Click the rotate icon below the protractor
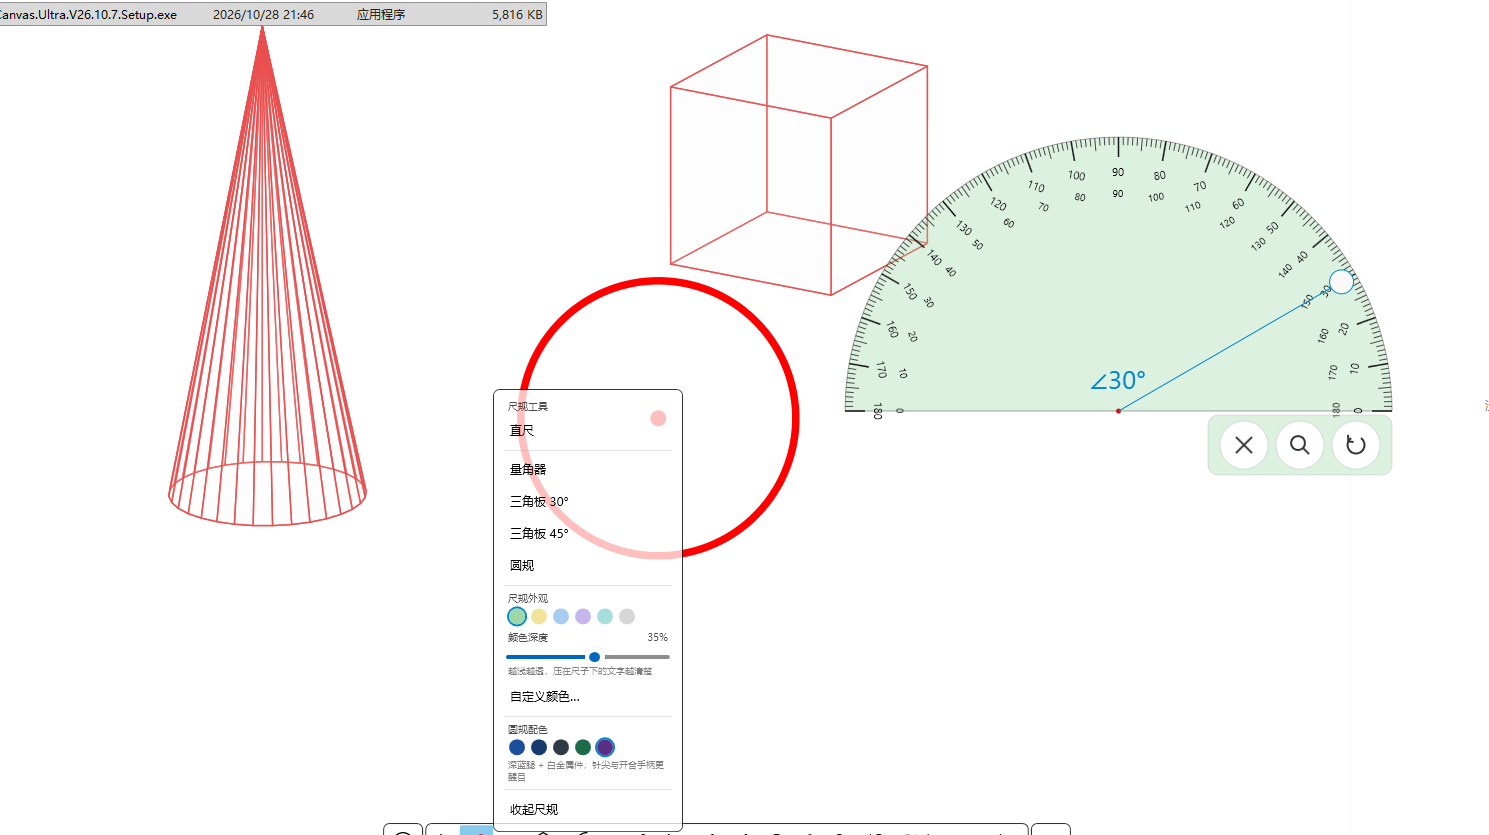 [1356, 445]
